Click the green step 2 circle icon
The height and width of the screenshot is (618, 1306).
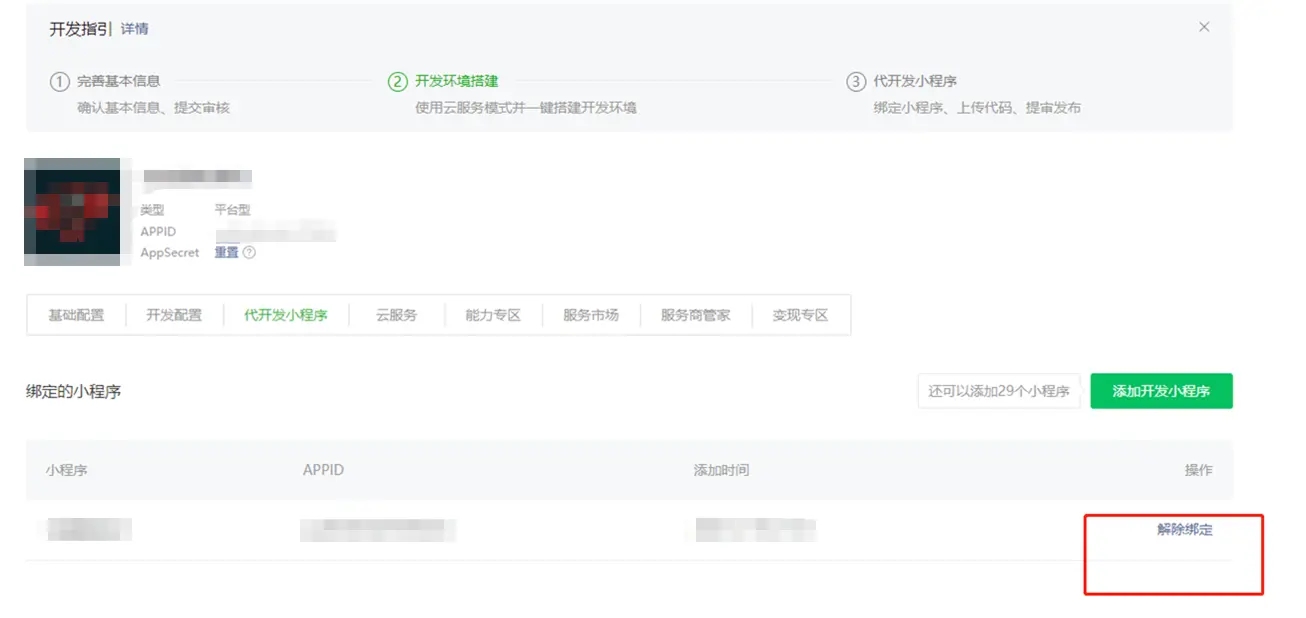pos(398,82)
